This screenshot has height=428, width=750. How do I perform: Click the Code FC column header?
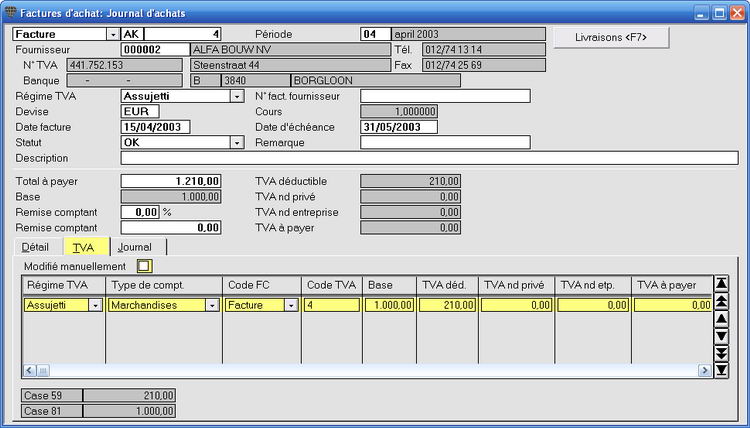click(262, 285)
